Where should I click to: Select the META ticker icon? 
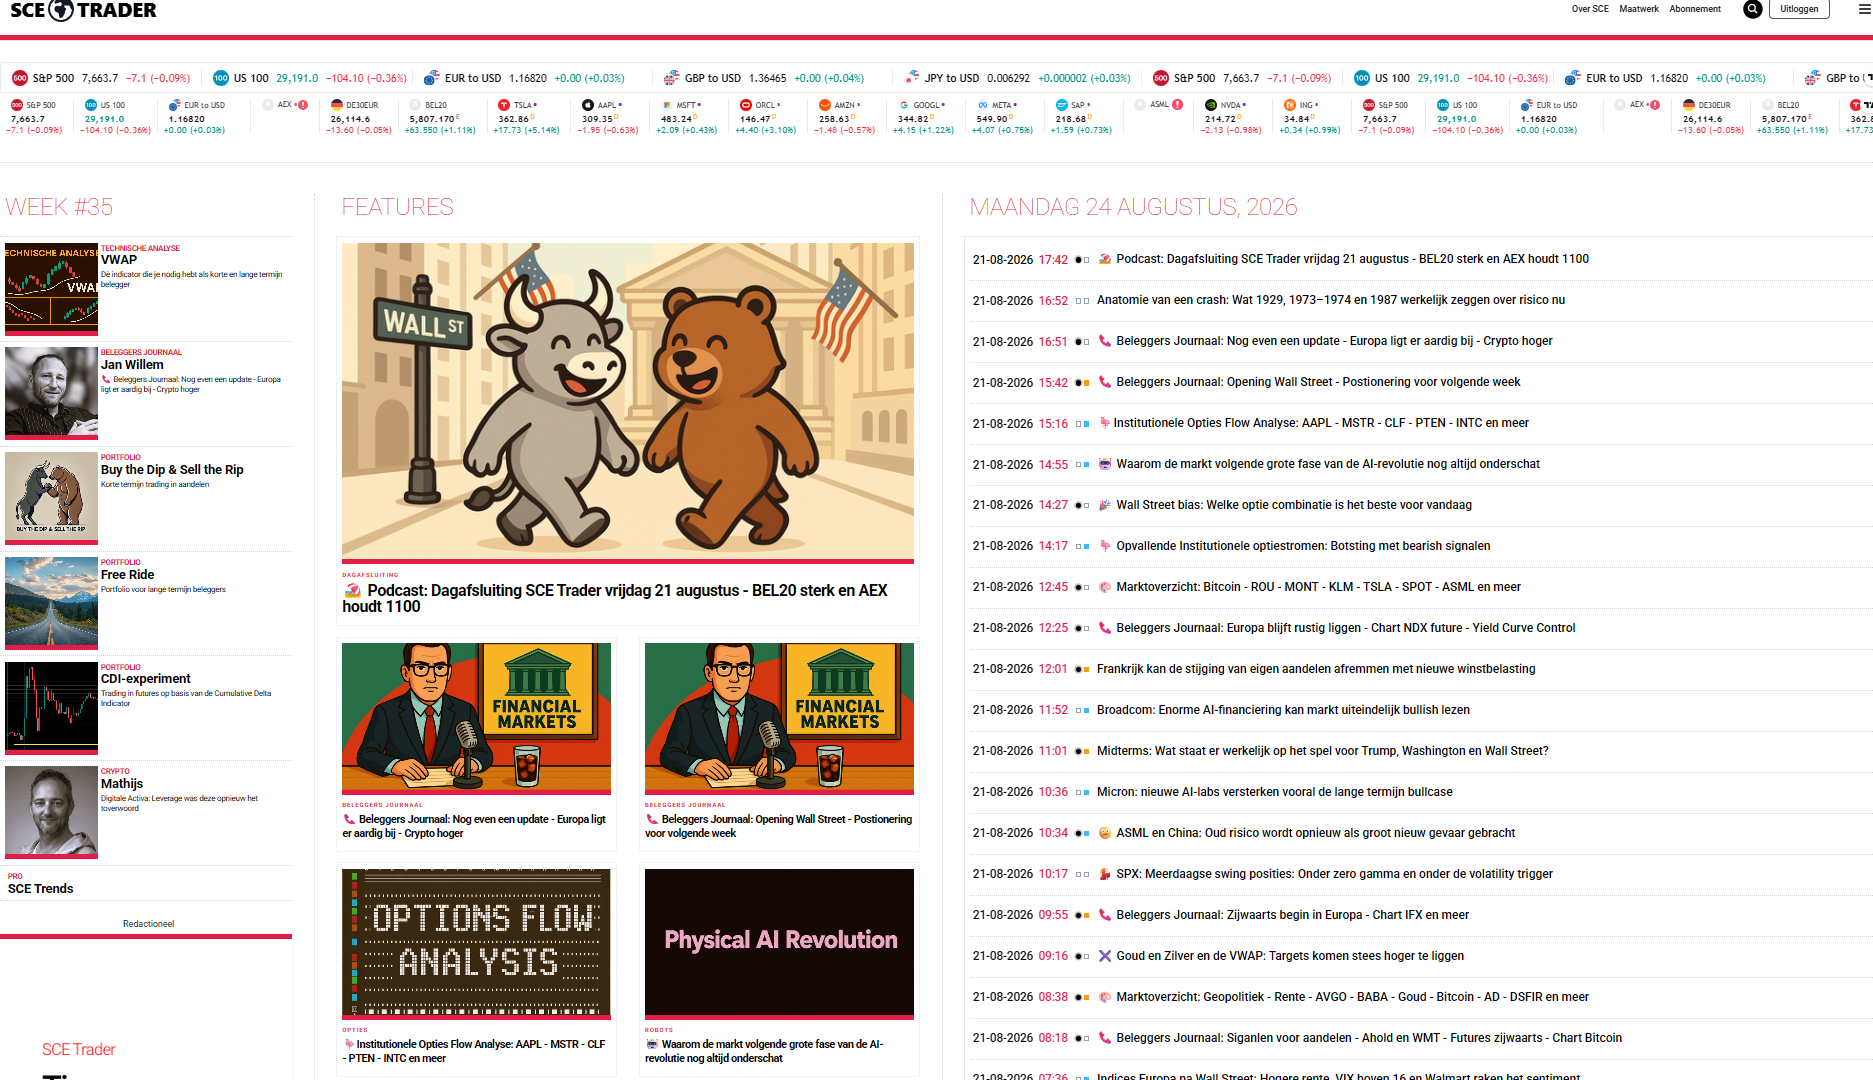(x=983, y=105)
